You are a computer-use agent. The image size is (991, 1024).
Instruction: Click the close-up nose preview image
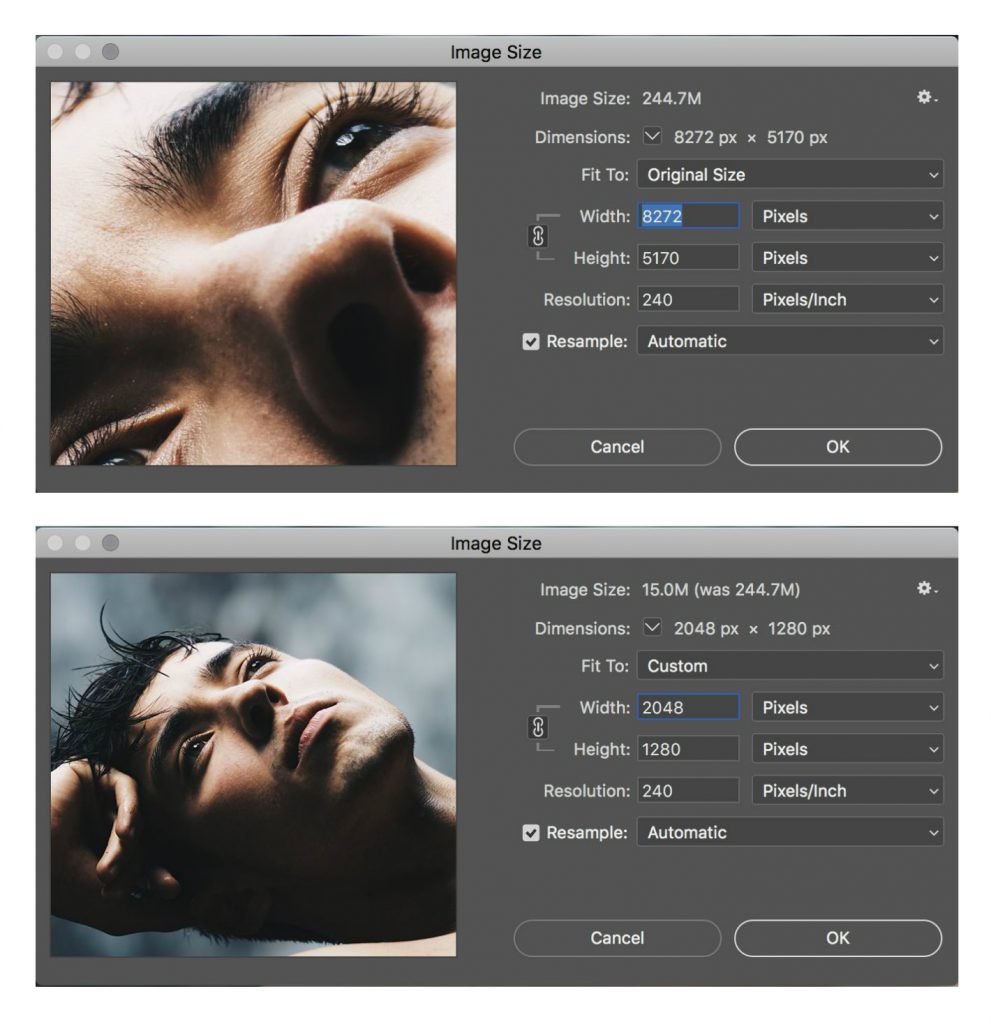coord(253,273)
